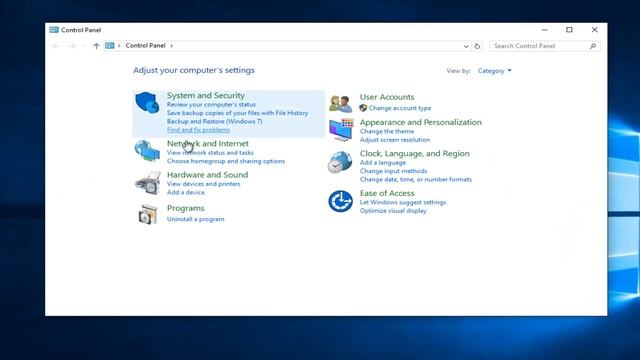This screenshot has width=640, height=360.
Task: Open Hardware and Sound category
Action: pyautogui.click(x=207, y=175)
